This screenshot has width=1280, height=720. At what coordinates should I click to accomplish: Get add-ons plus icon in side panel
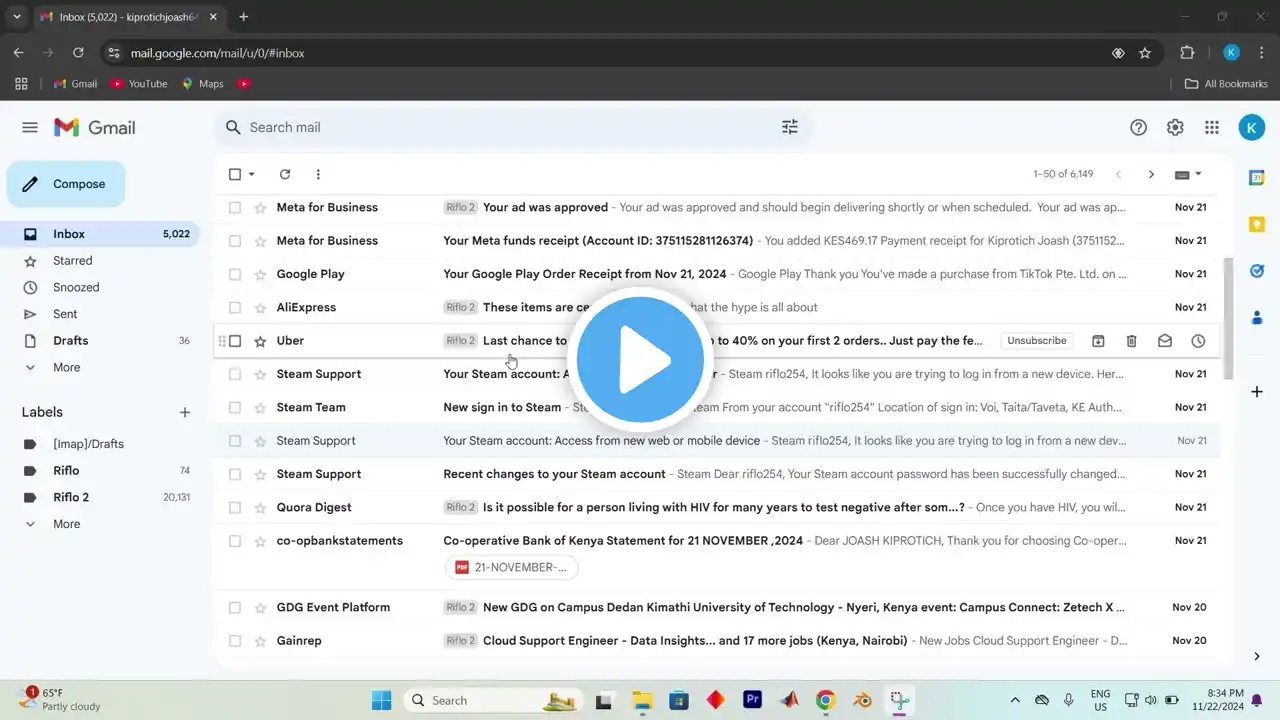pyautogui.click(x=1257, y=392)
